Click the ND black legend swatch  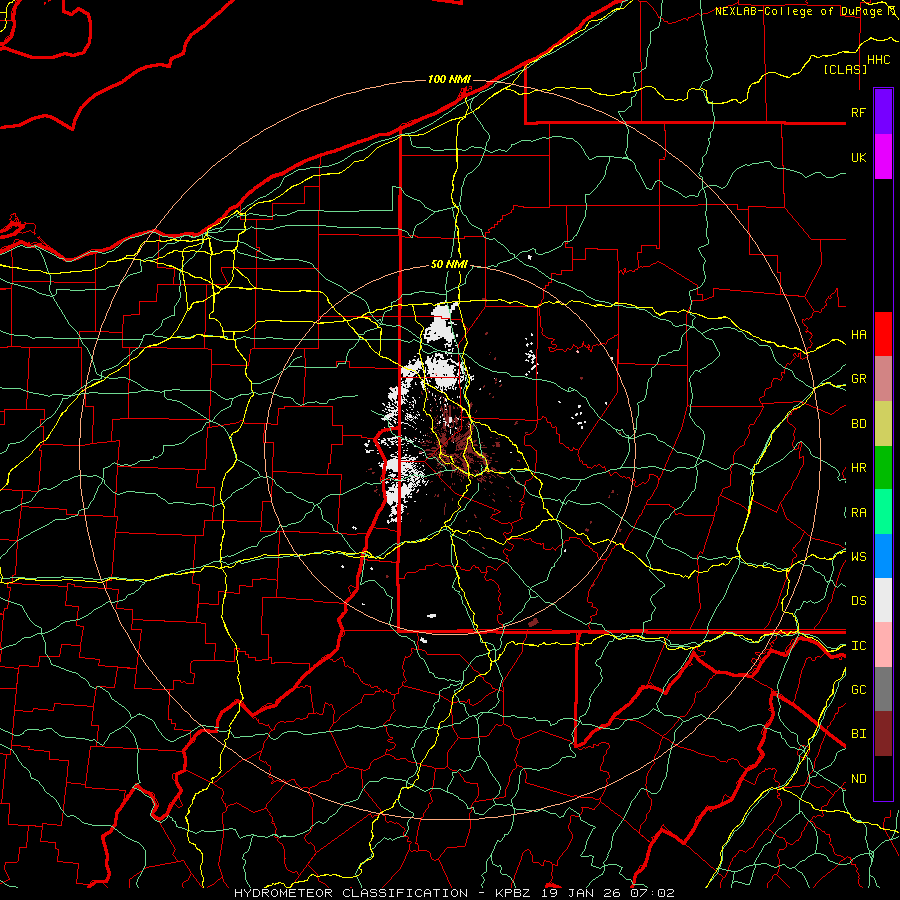click(x=883, y=778)
